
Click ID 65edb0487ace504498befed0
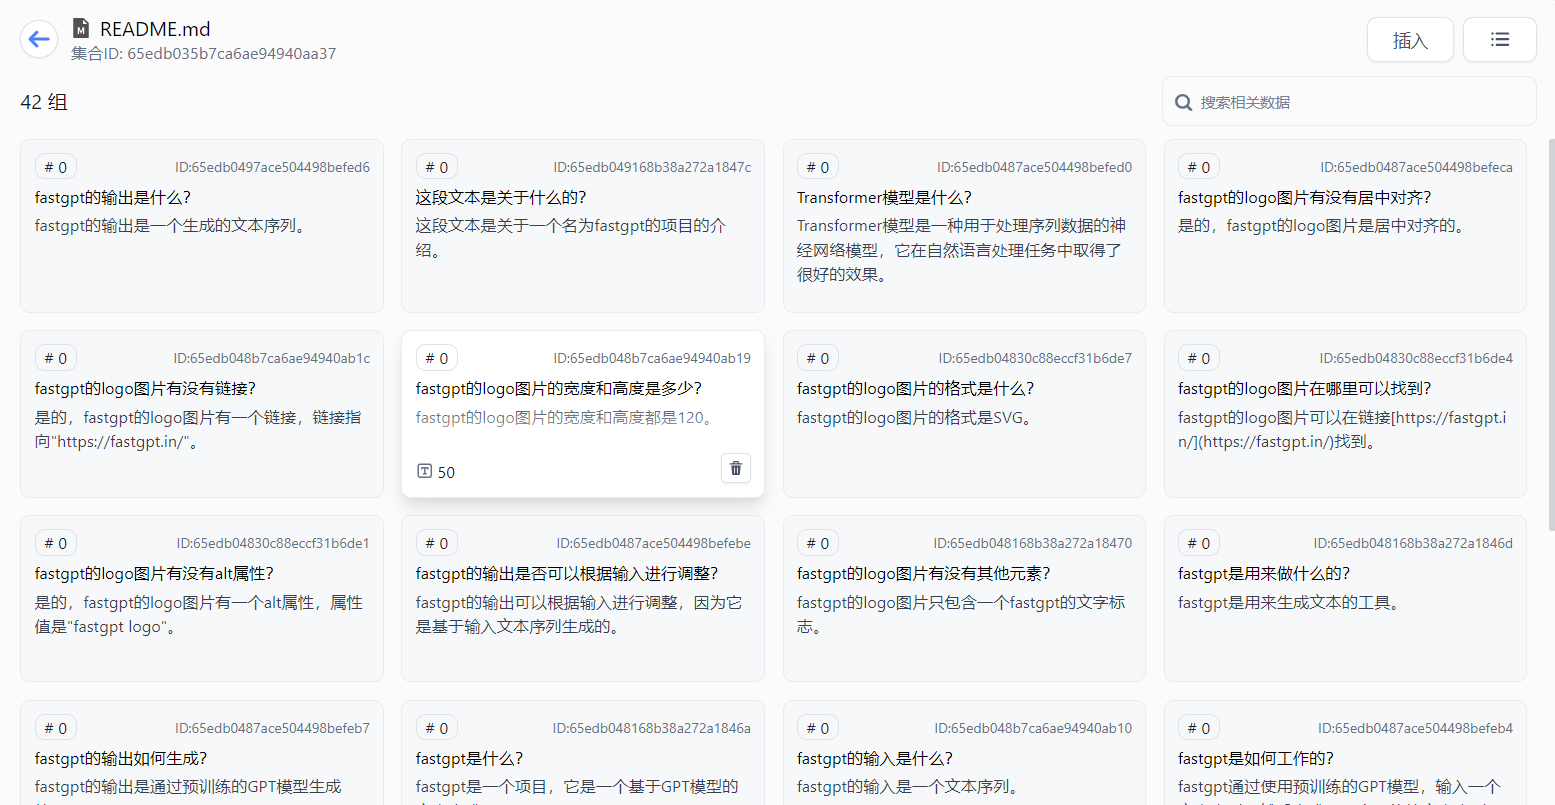1034,167
